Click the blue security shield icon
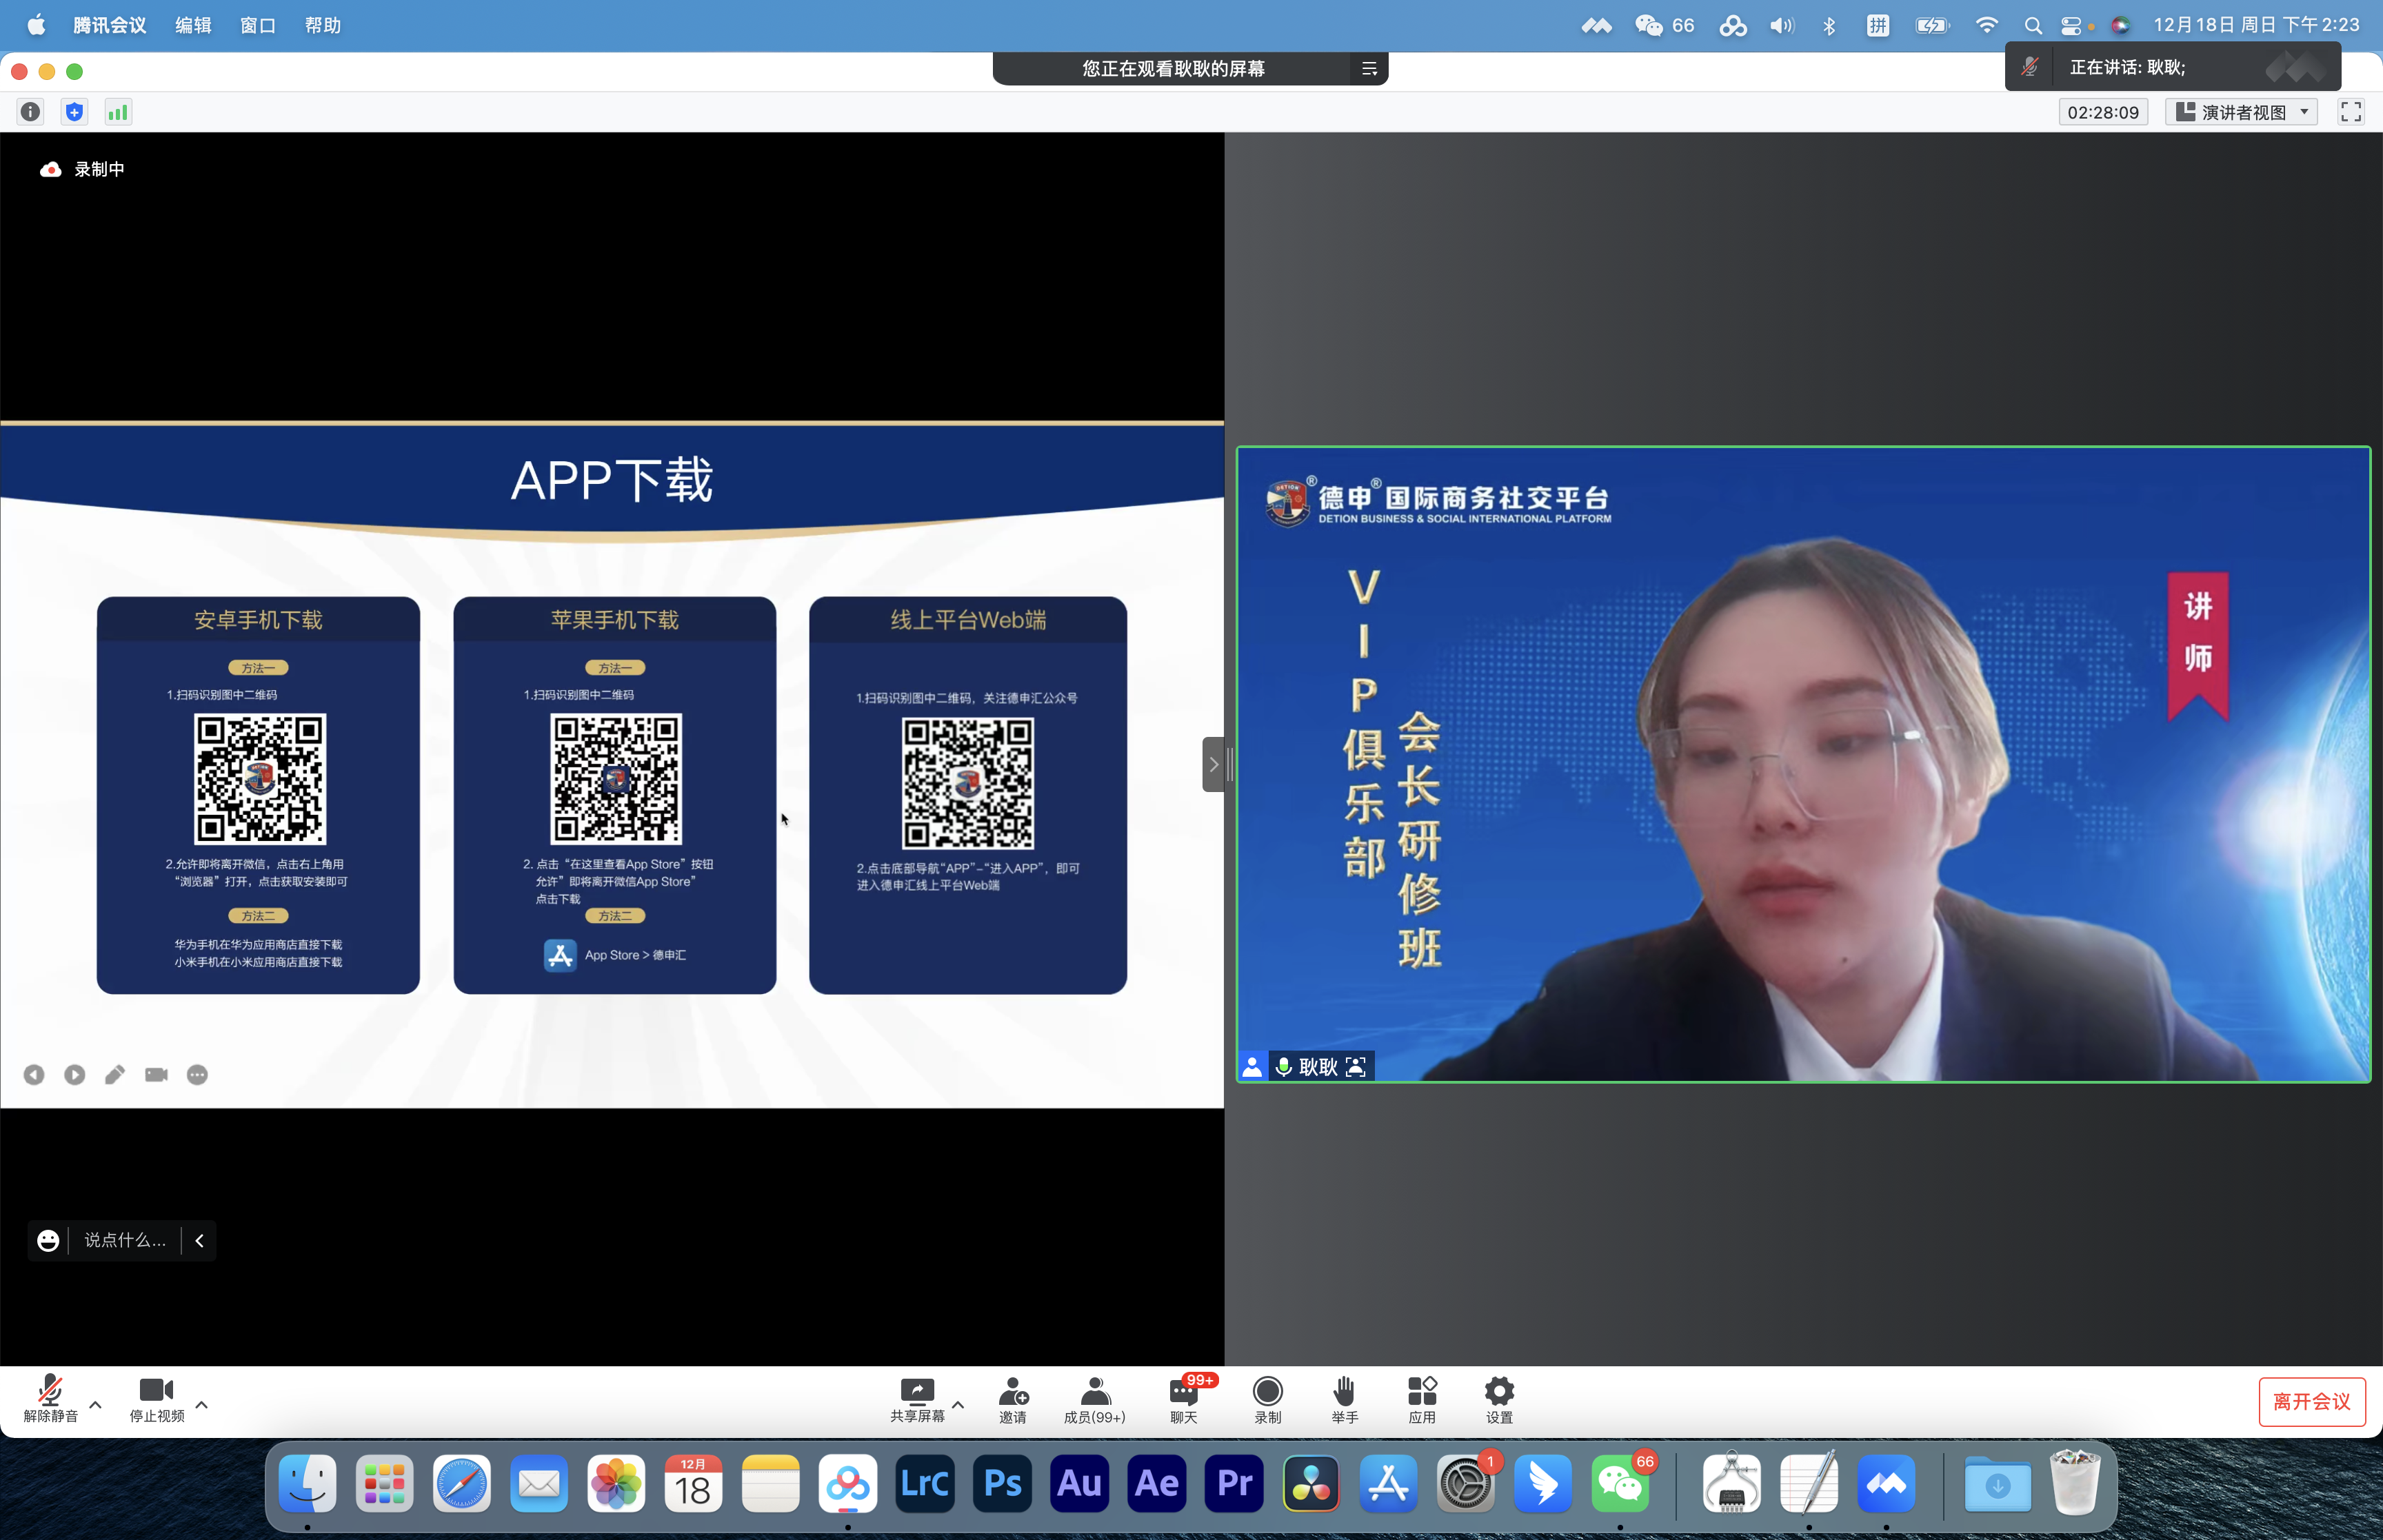 [74, 112]
